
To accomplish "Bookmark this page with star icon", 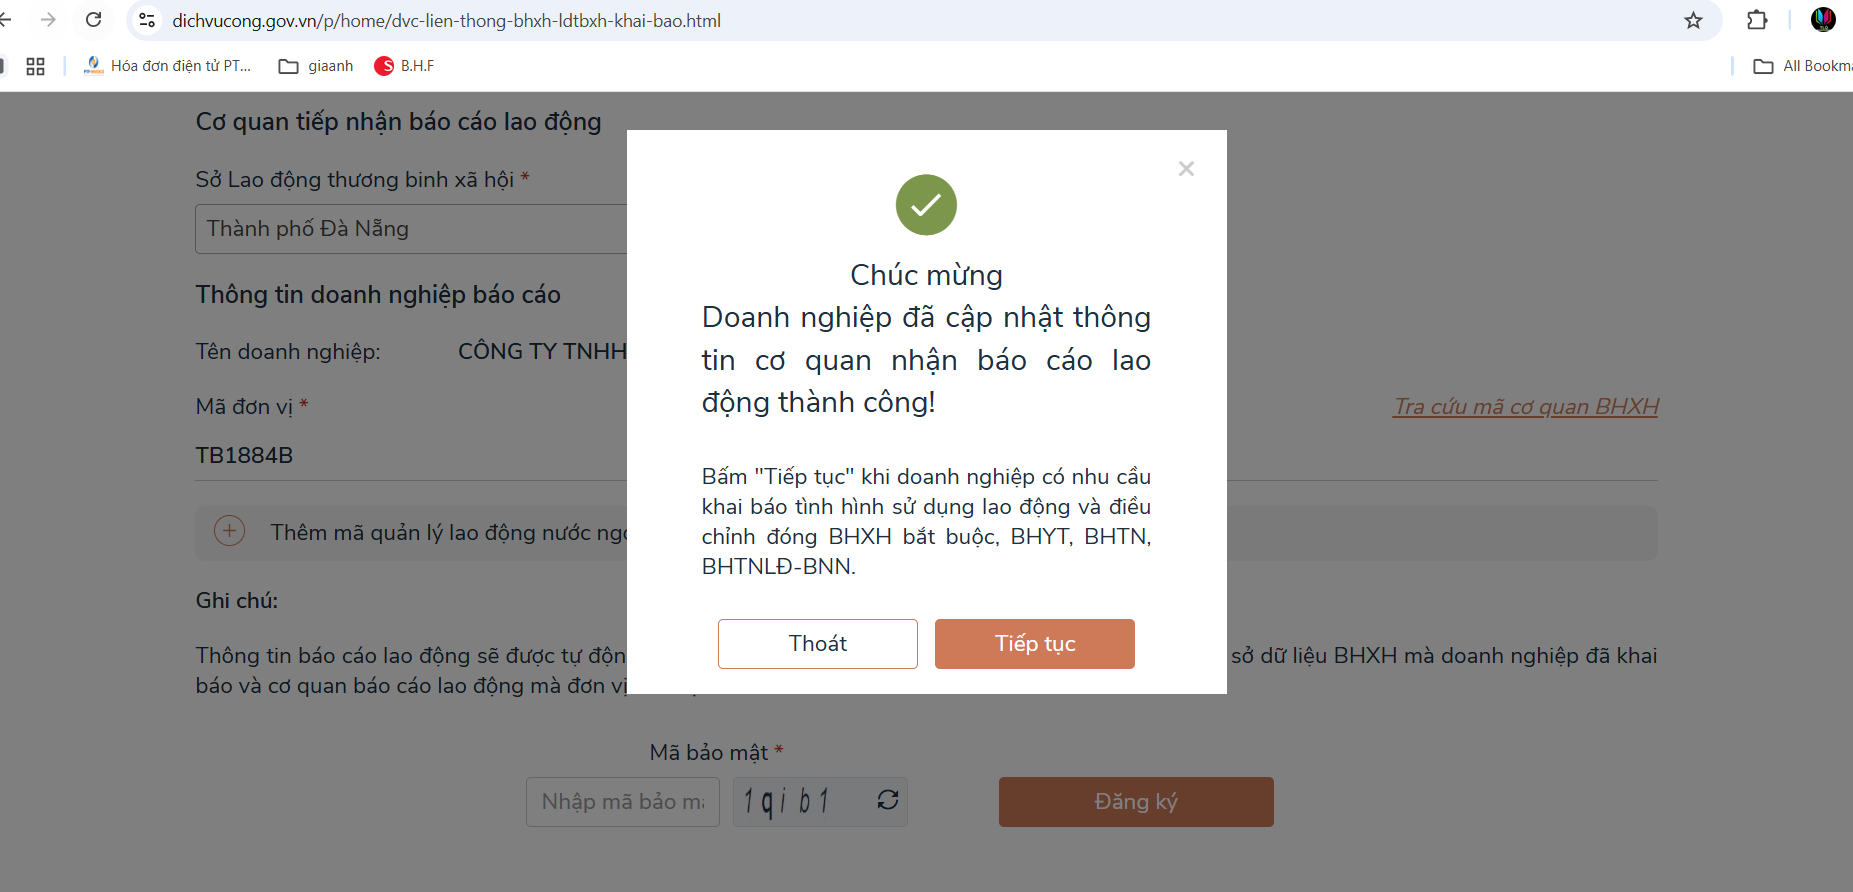I will (1693, 20).
